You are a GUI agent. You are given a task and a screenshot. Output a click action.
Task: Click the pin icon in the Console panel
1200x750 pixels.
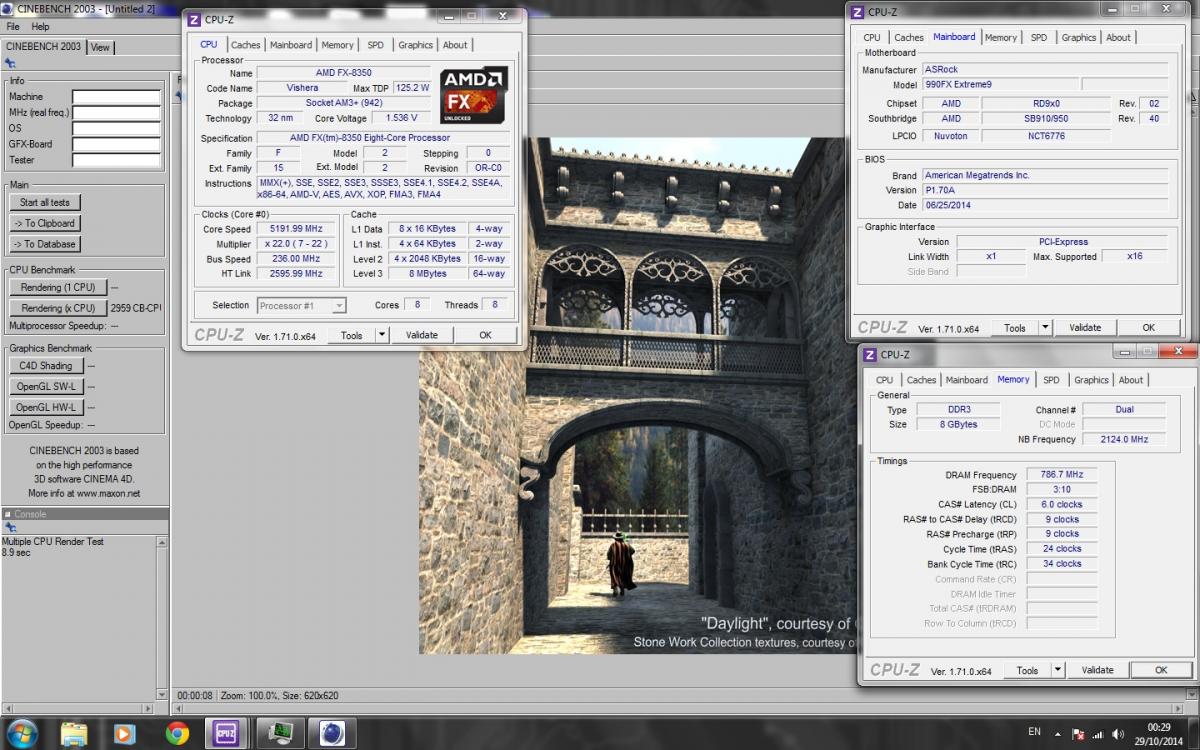pyautogui.click(x=10, y=527)
